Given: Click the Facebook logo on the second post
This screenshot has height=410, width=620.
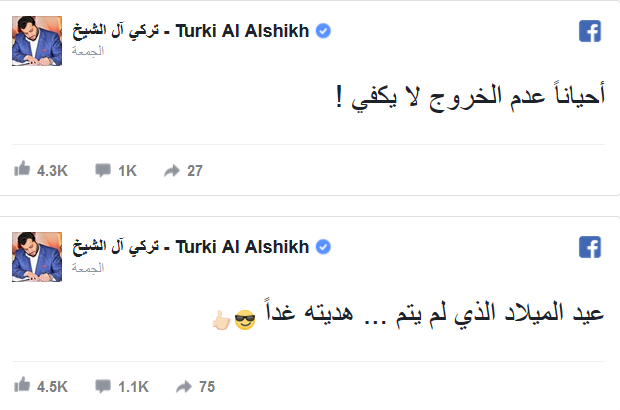Looking at the screenshot, I should (590, 248).
